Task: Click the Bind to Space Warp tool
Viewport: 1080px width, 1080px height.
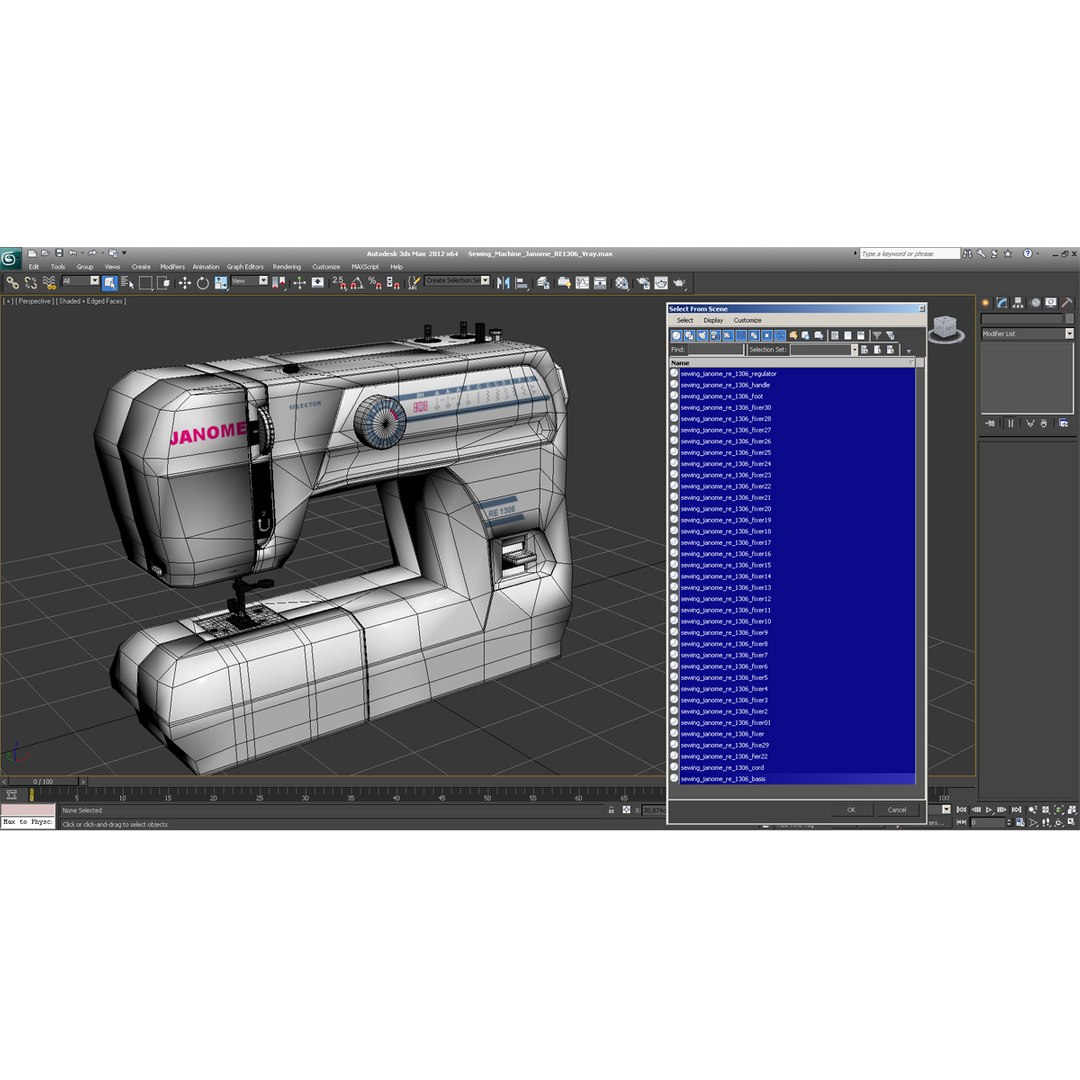Action: click(49, 282)
